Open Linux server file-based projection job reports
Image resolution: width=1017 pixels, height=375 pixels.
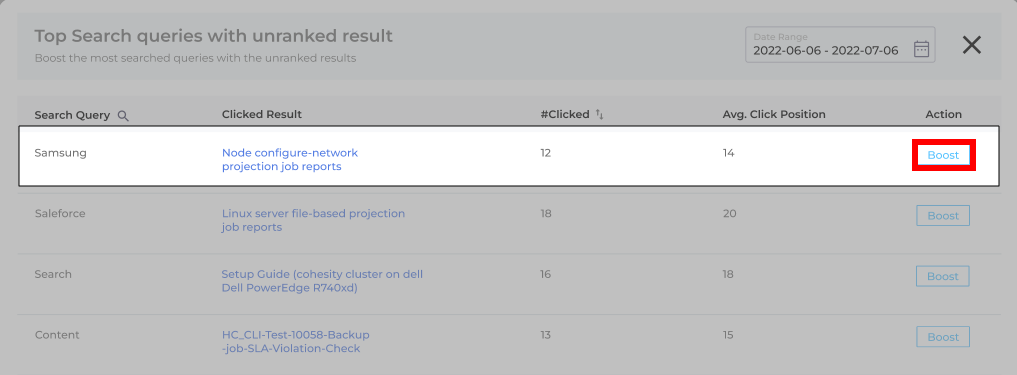point(313,220)
